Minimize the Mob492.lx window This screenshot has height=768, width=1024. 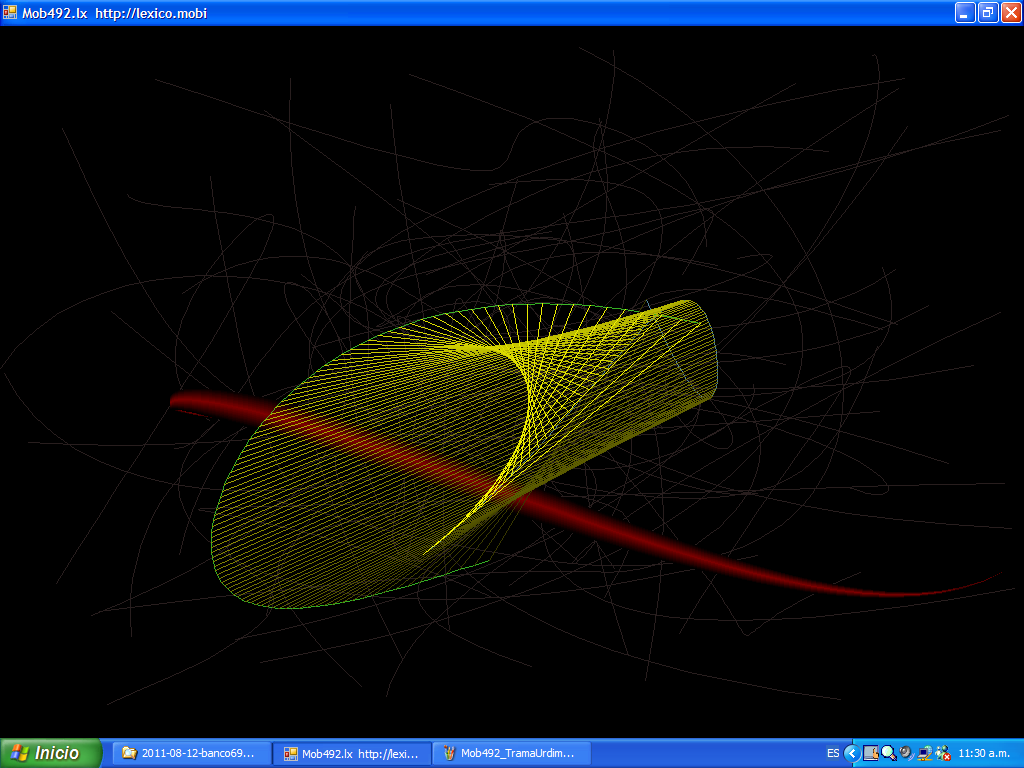(x=965, y=12)
